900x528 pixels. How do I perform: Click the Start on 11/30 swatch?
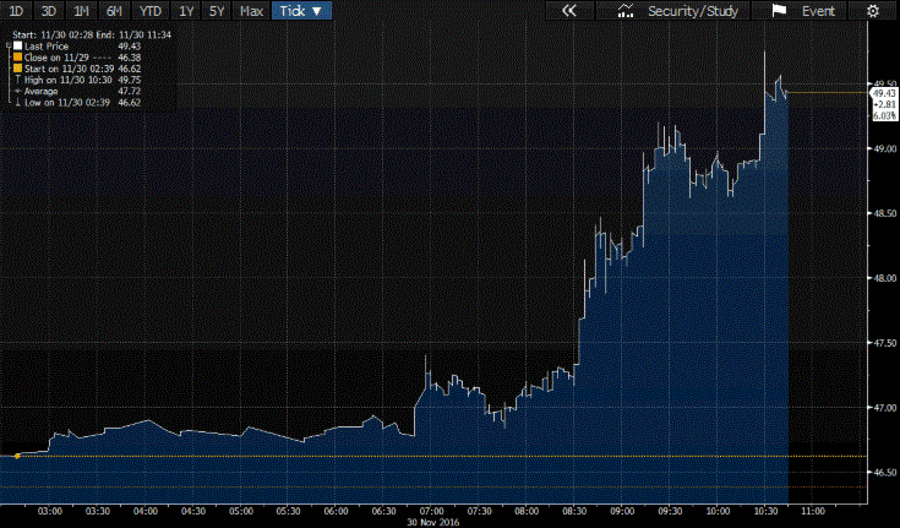pyautogui.click(x=17, y=68)
